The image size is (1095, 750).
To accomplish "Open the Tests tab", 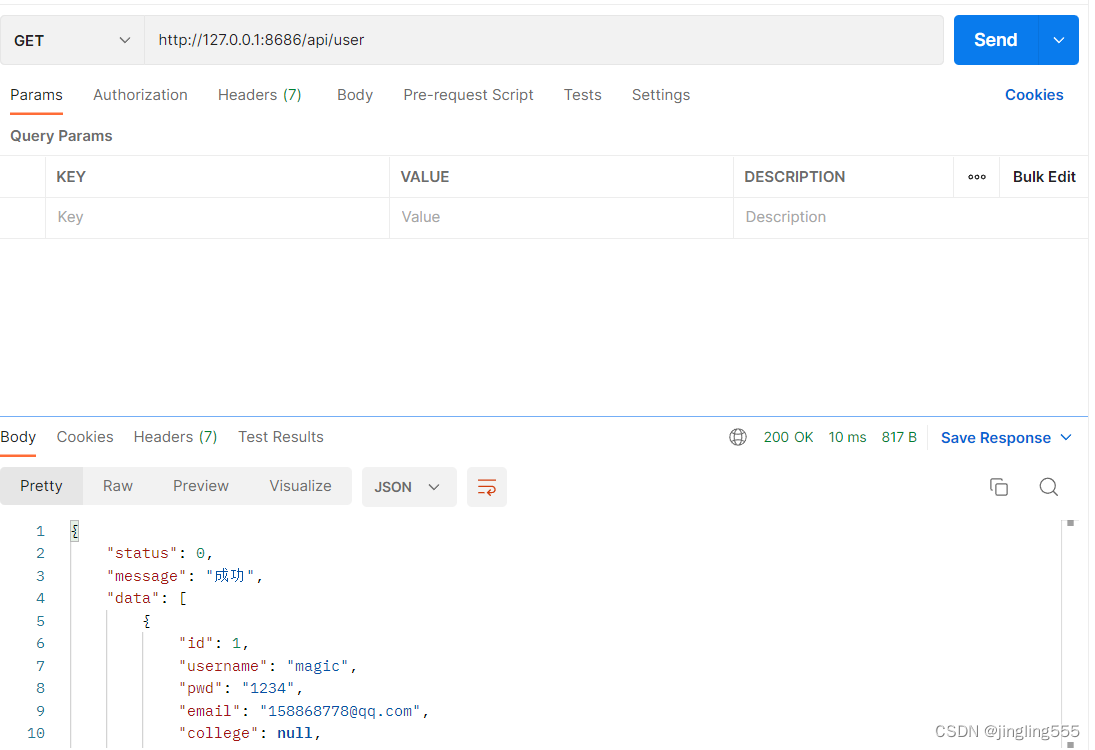I will [x=582, y=95].
